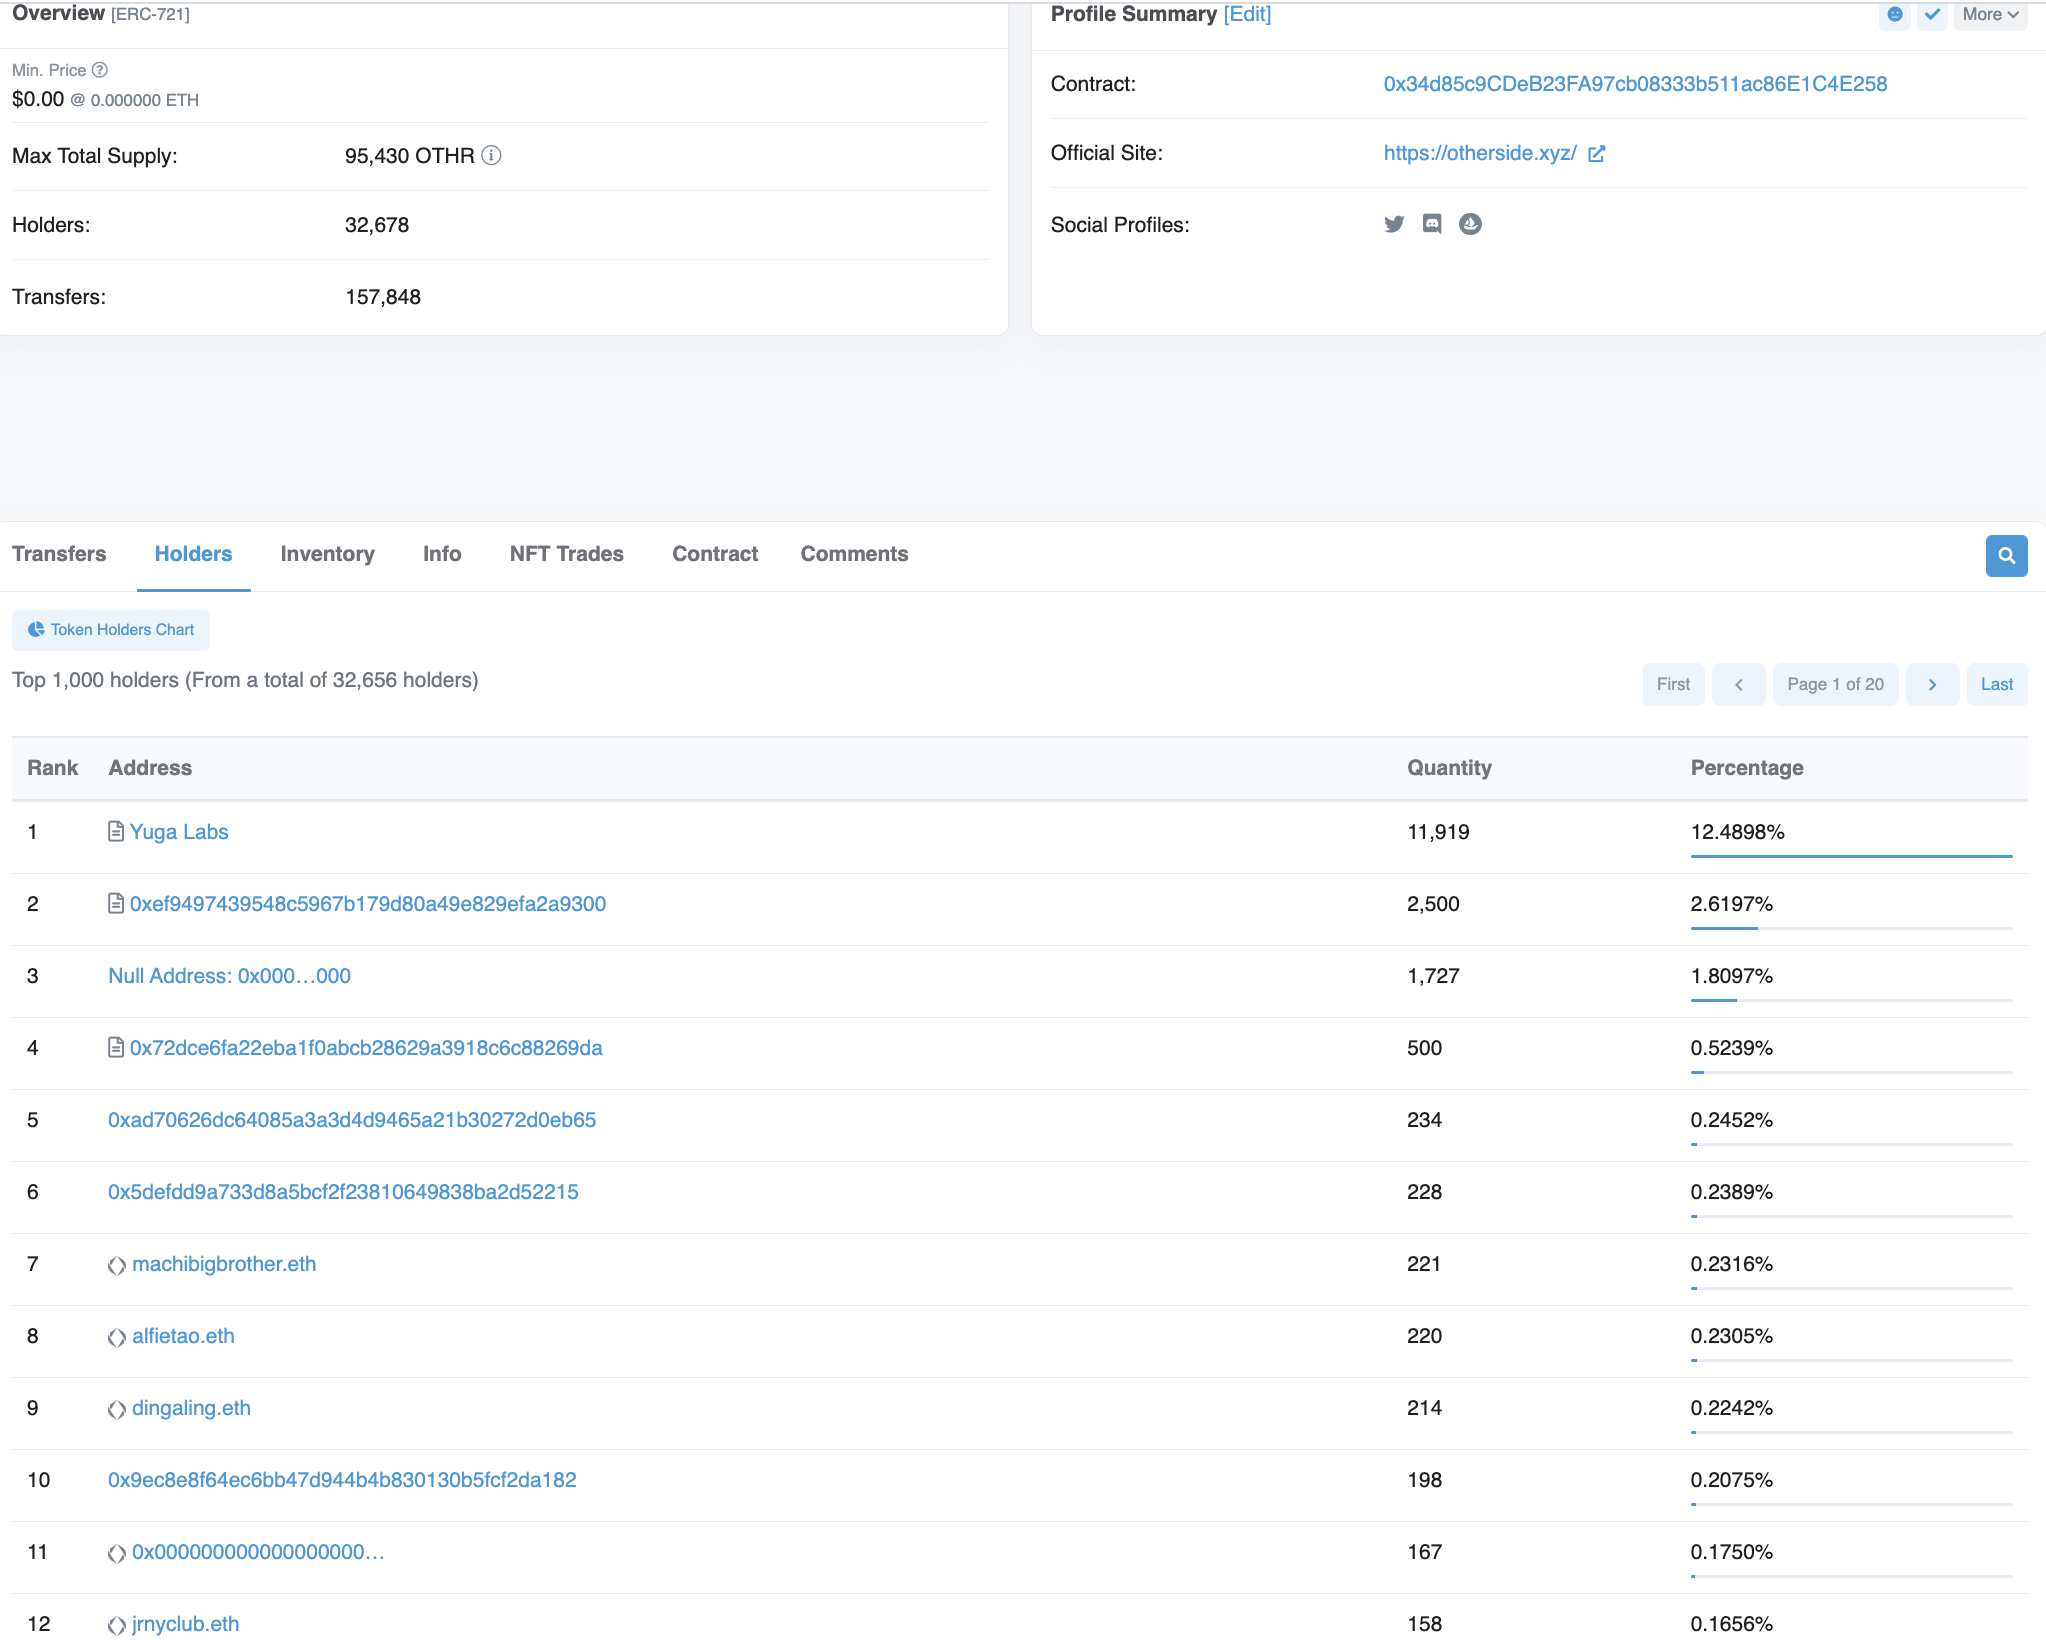Screen dimensions: 2046x1640
Task: Open the machibigbrother.eth holder link
Action: click(x=224, y=1264)
